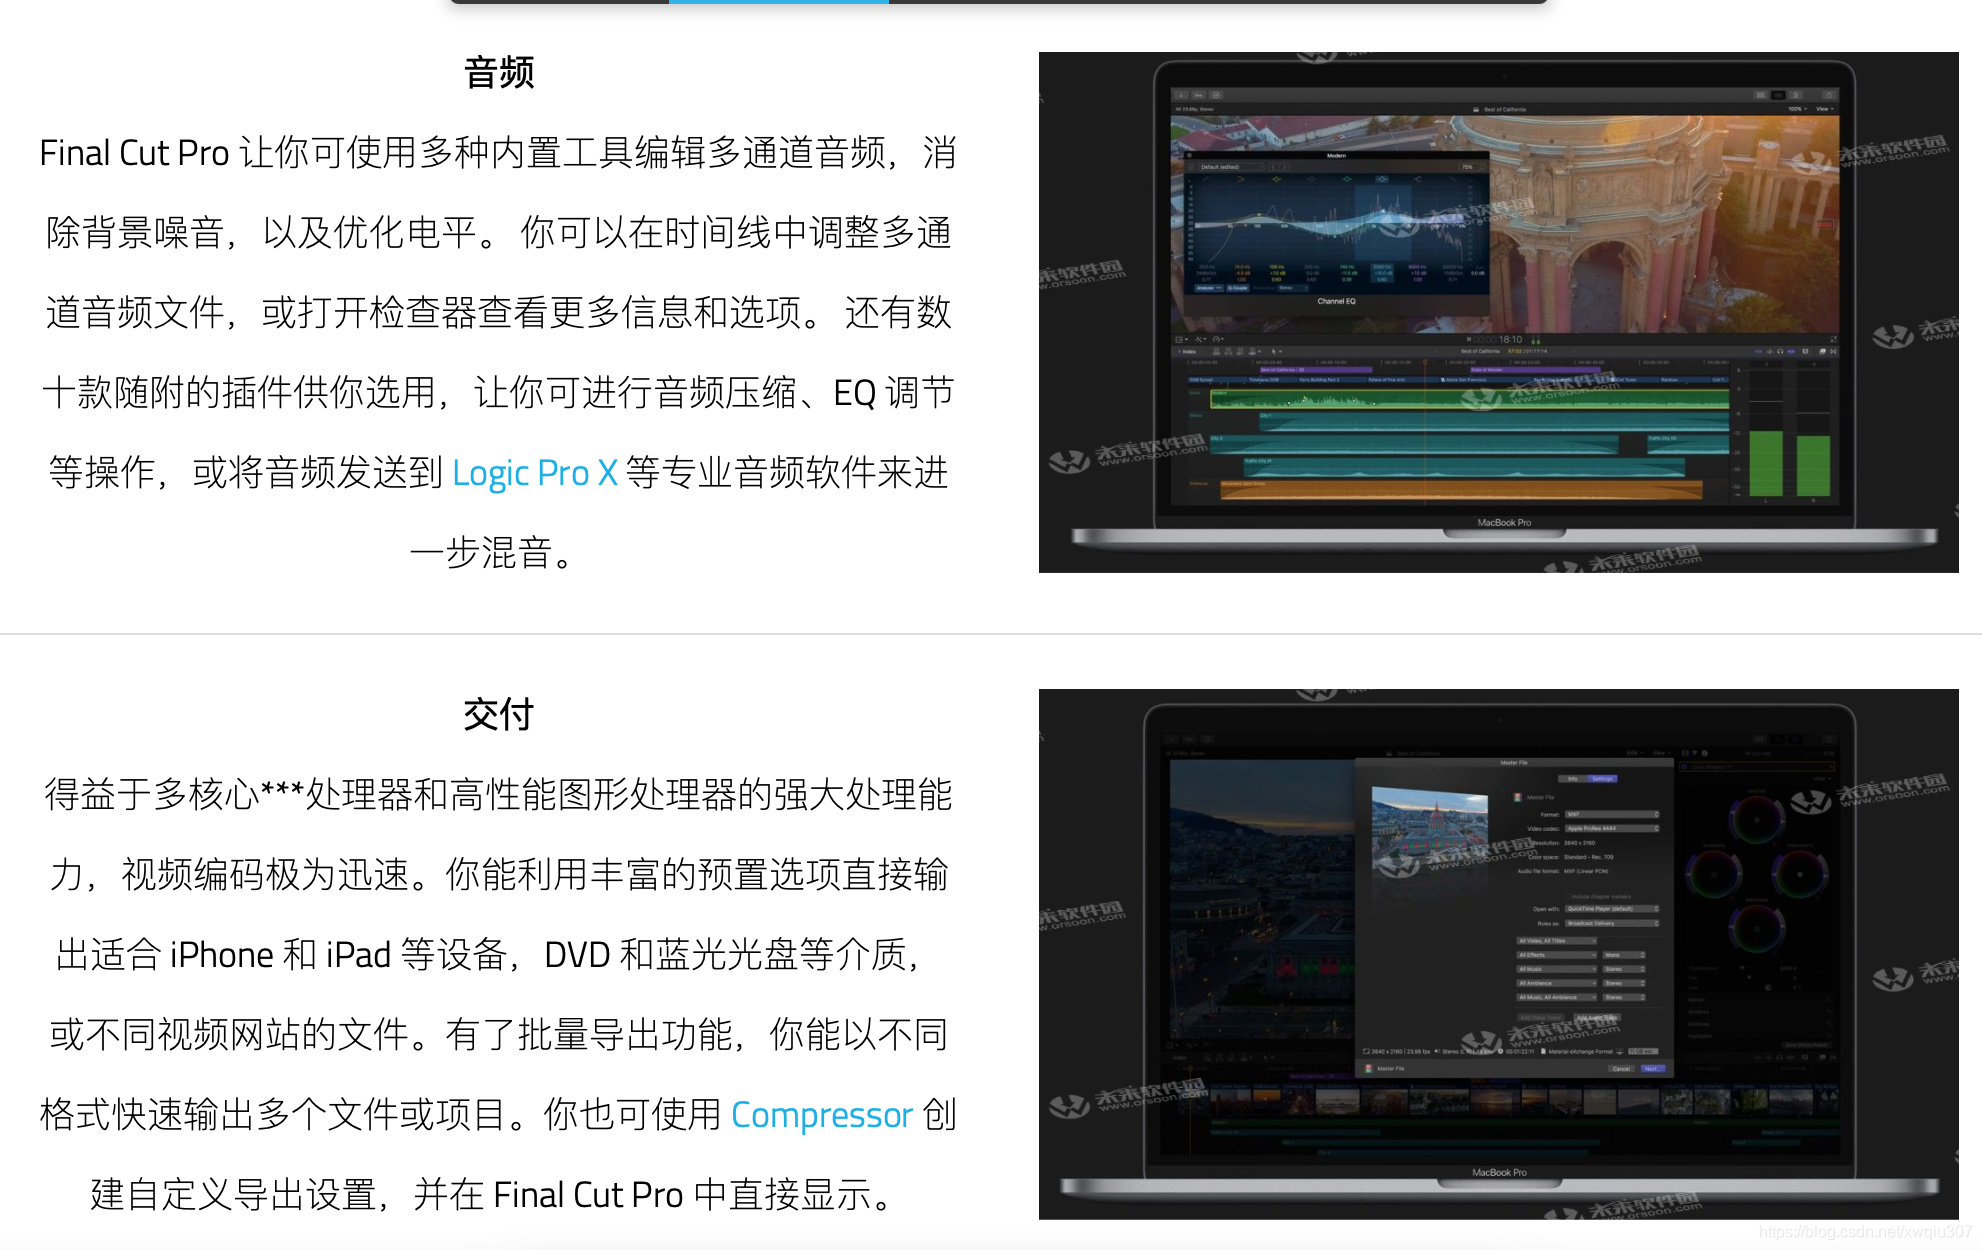Click the audio editing MacBook Pro screenshot
This screenshot has height=1250, width=1982.
[x=1498, y=312]
